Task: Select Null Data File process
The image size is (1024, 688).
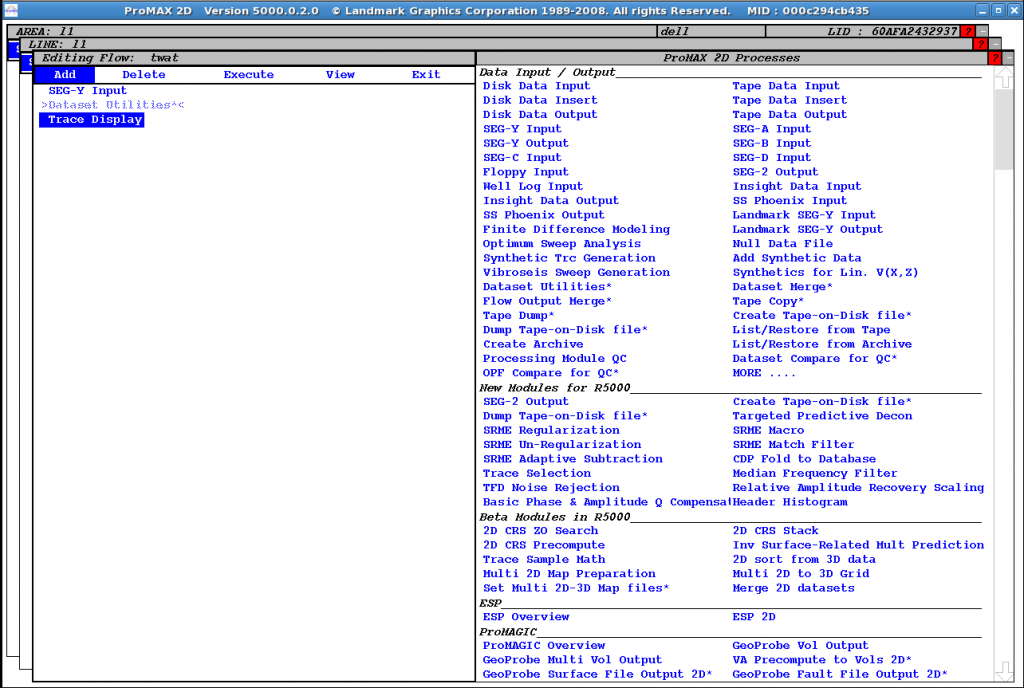Action: click(x=782, y=243)
